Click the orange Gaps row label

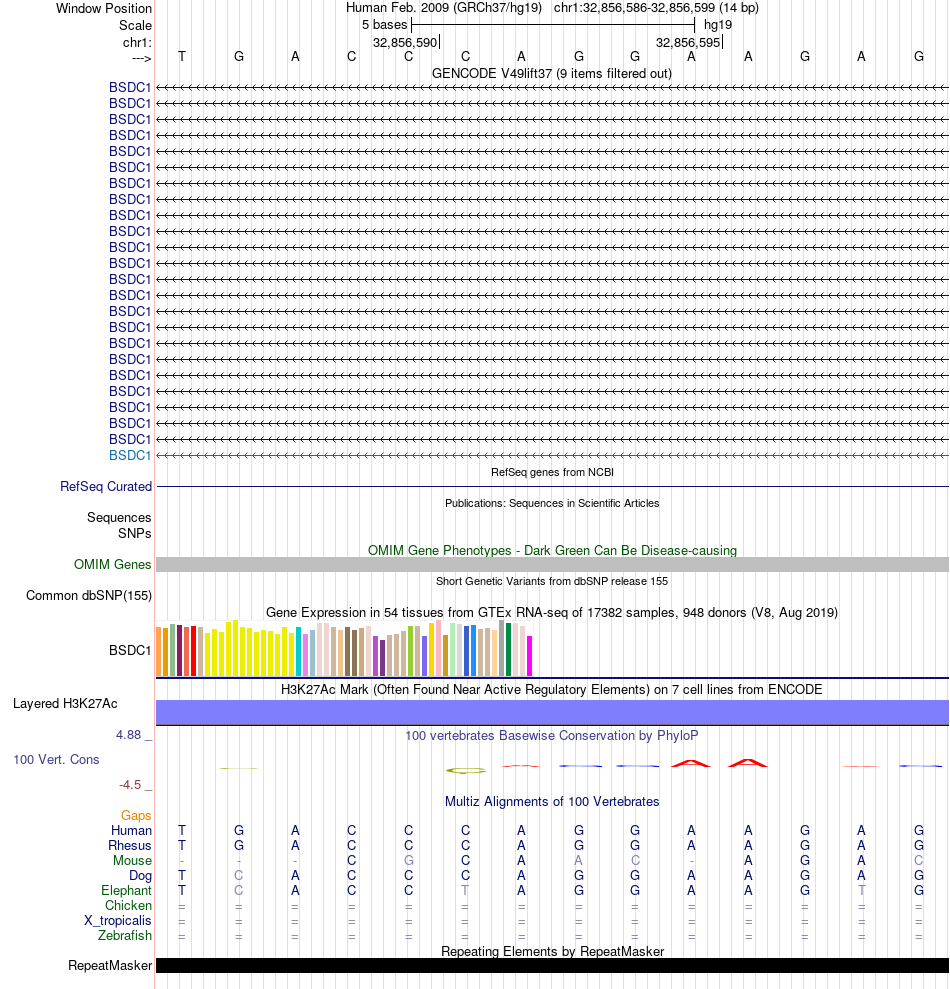pos(136,816)
